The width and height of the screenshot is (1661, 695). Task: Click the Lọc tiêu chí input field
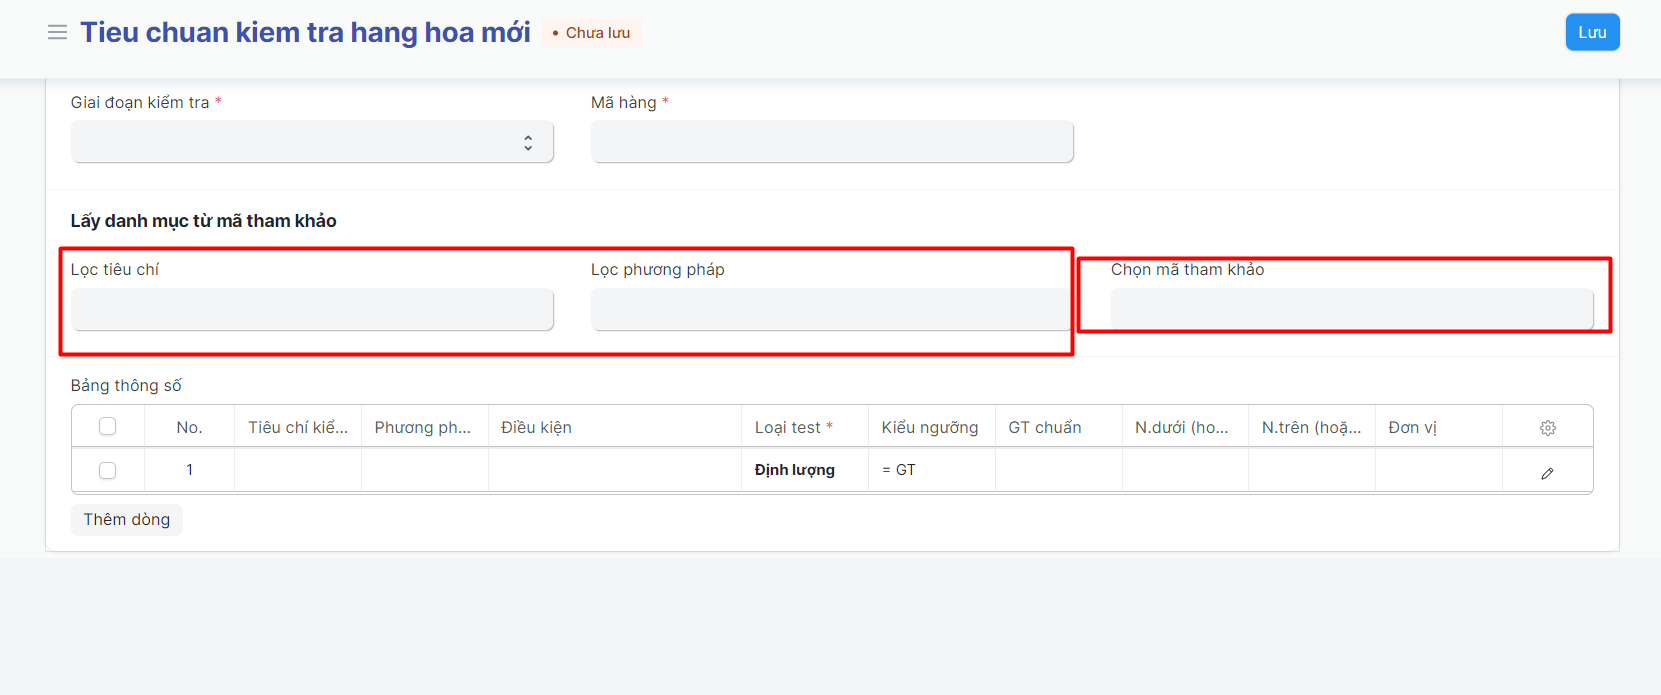click(312, 309)
